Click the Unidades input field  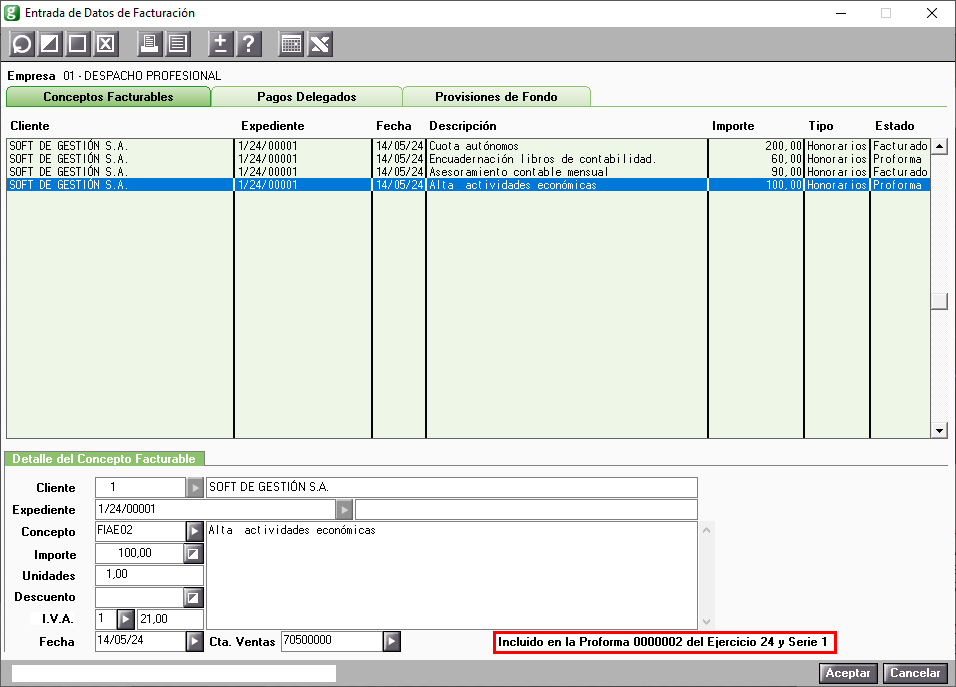[149, 575]
